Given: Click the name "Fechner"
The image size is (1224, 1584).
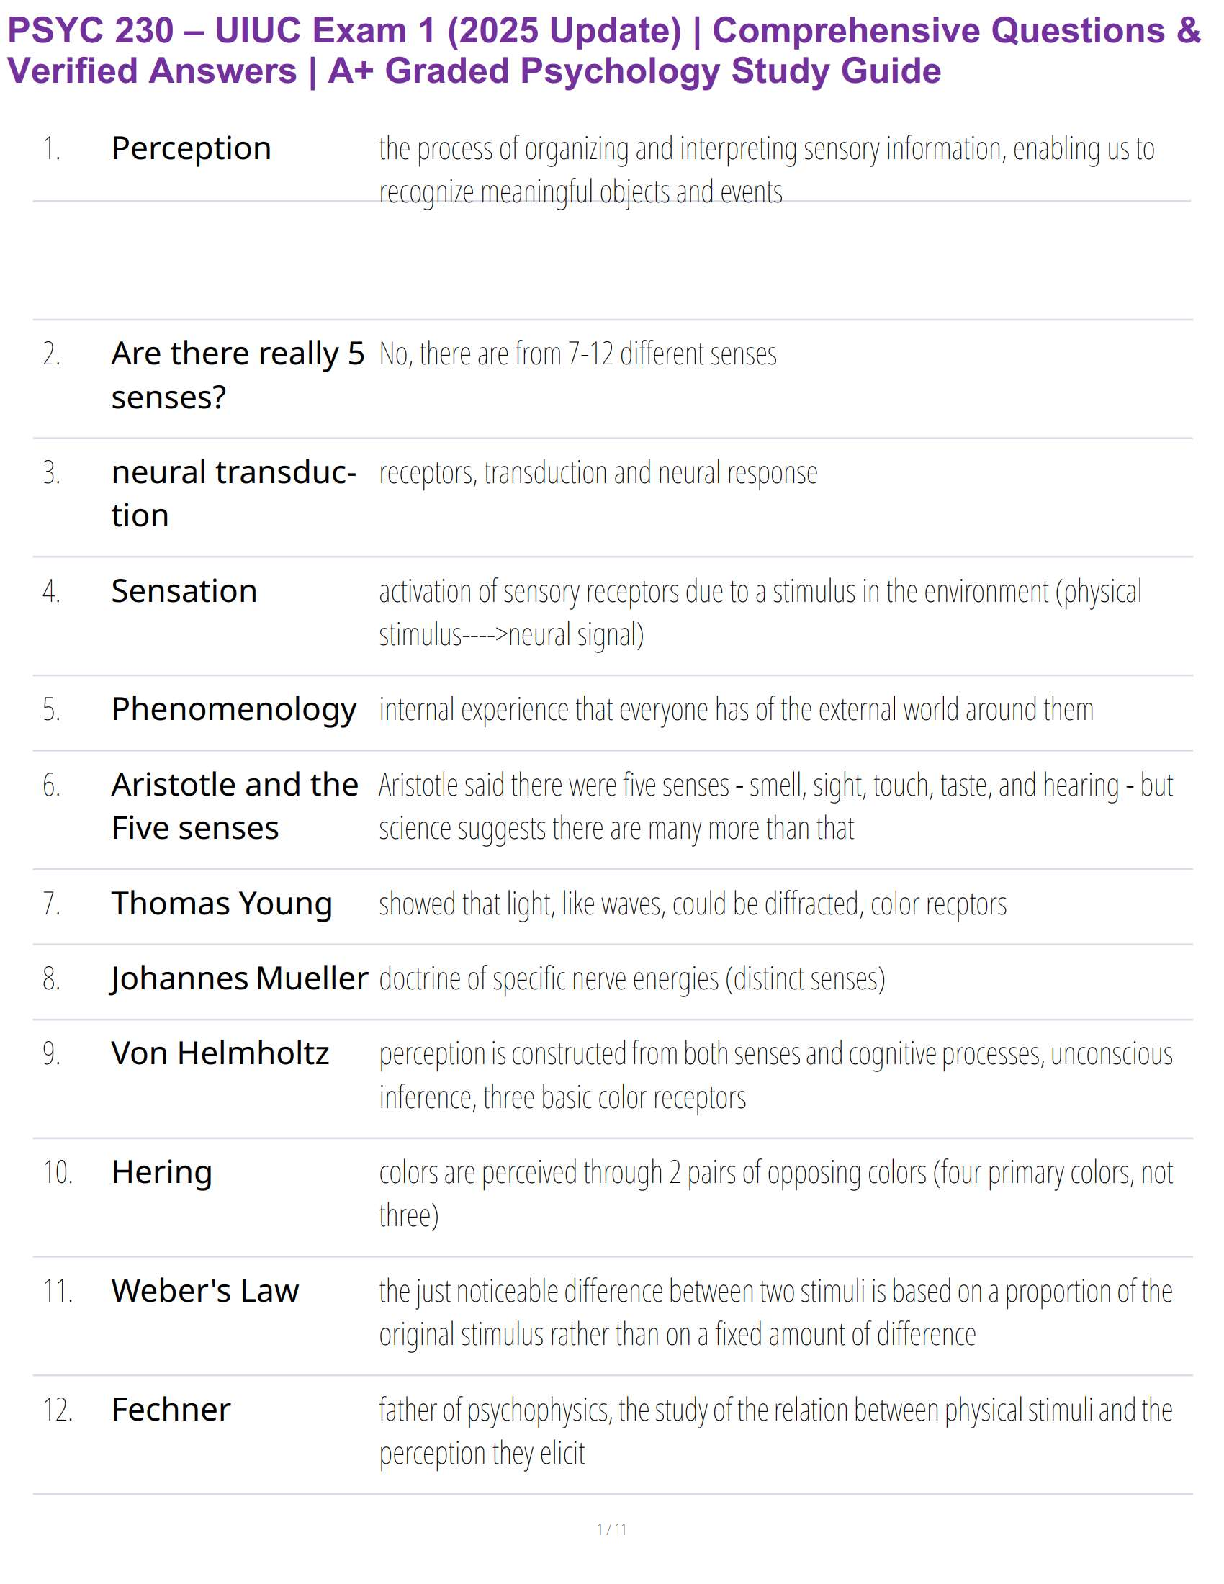Looking at the screenshot, I should pyautogui.click(x=170, y=1410).
